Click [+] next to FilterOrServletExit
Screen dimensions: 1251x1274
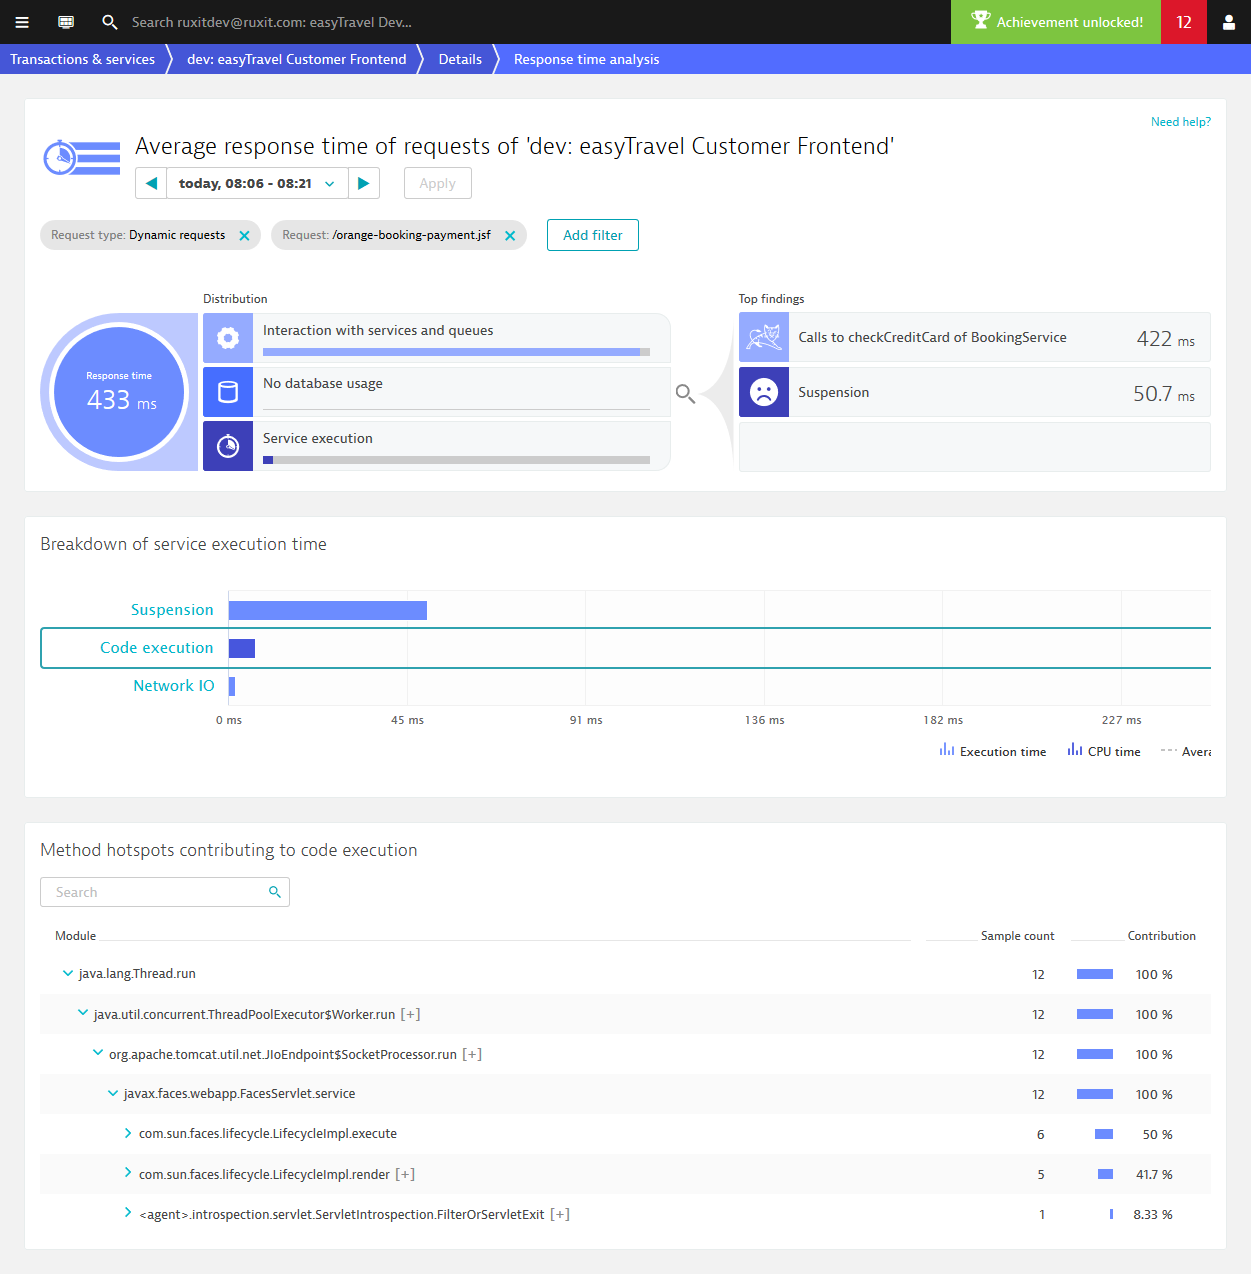[x=560, y=1214]
